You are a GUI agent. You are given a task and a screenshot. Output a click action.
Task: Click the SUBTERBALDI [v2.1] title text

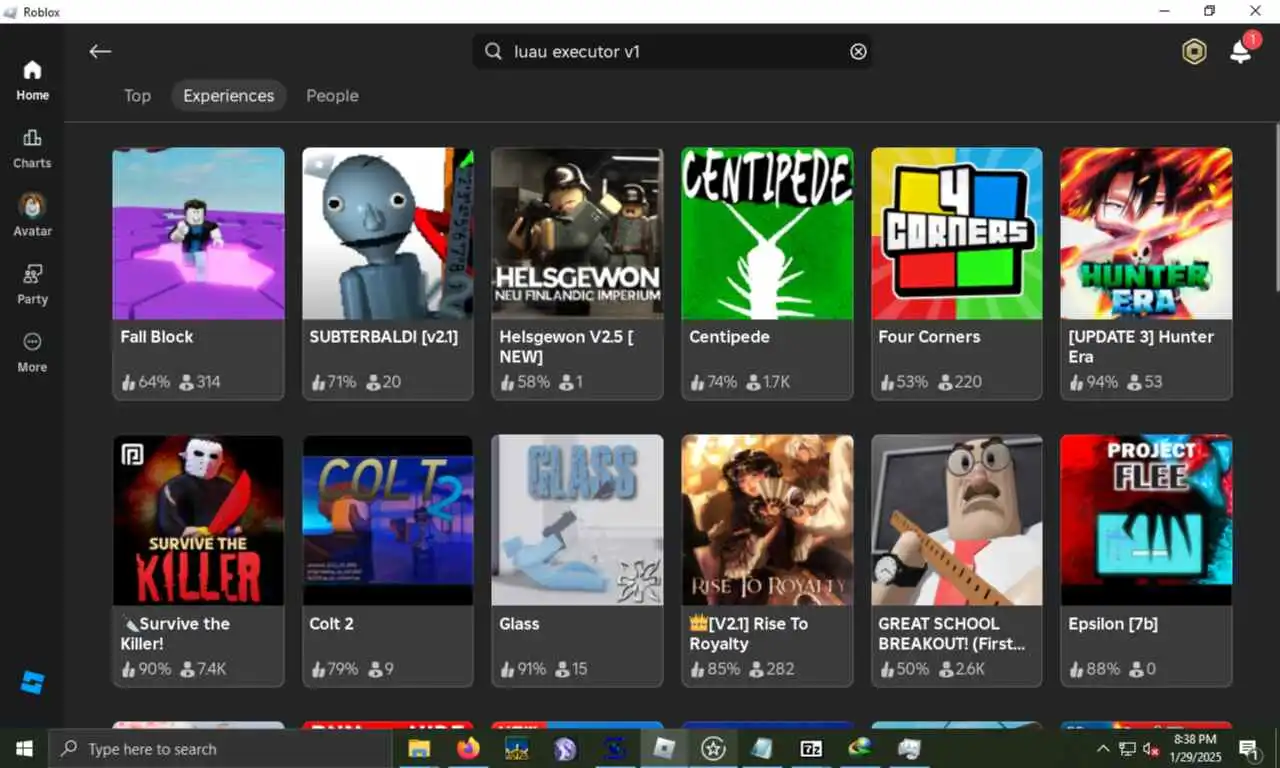[x=384, y=337]
